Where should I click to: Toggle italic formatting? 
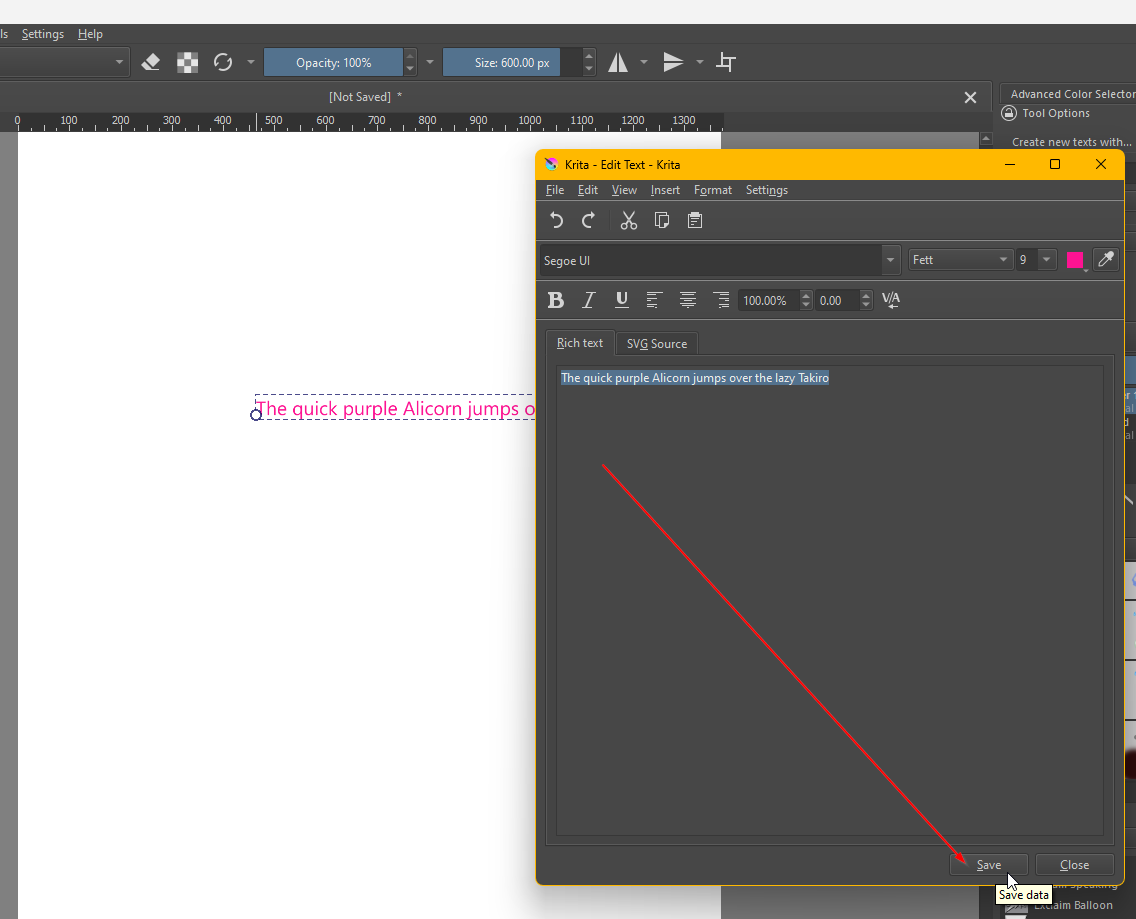coord(589,300)
